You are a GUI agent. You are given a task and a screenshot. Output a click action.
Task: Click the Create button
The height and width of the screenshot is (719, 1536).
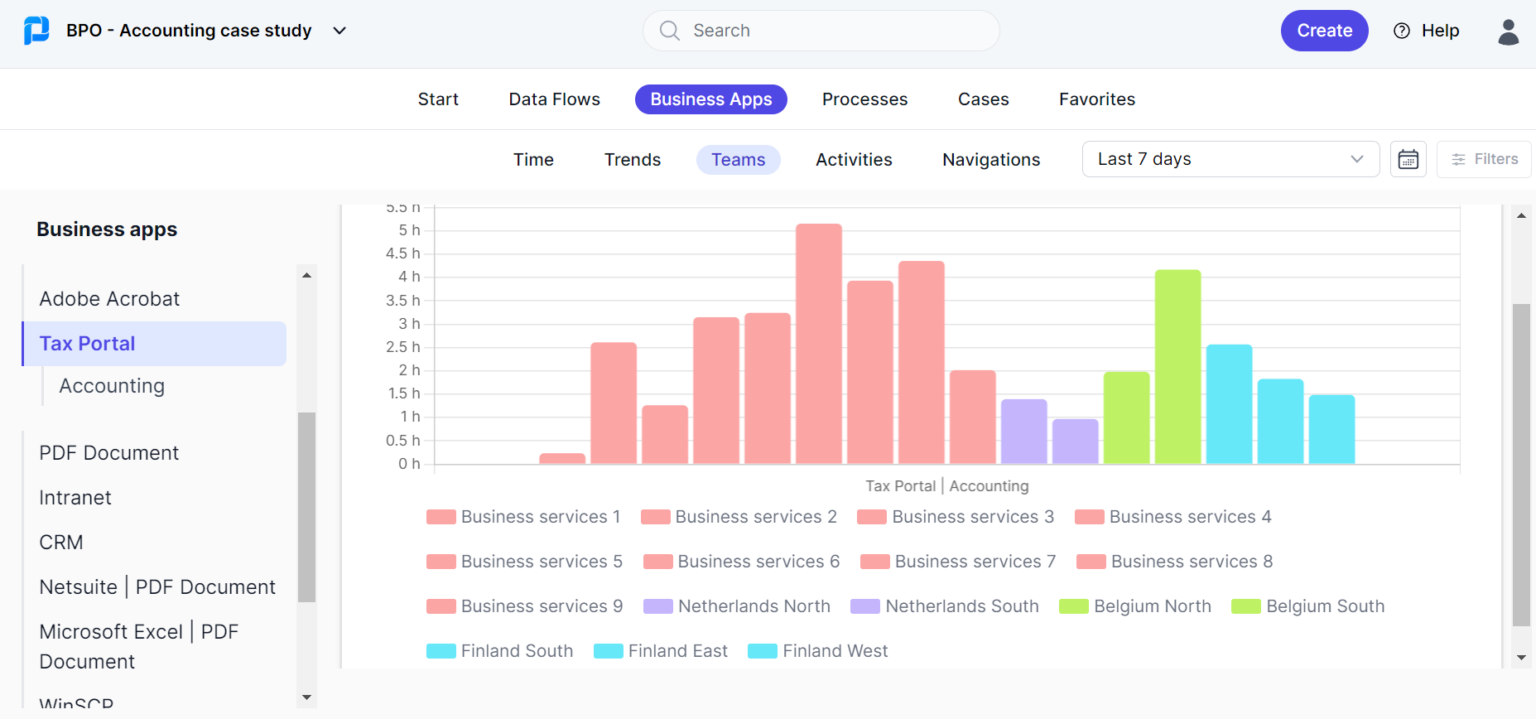pos(1324,30)
